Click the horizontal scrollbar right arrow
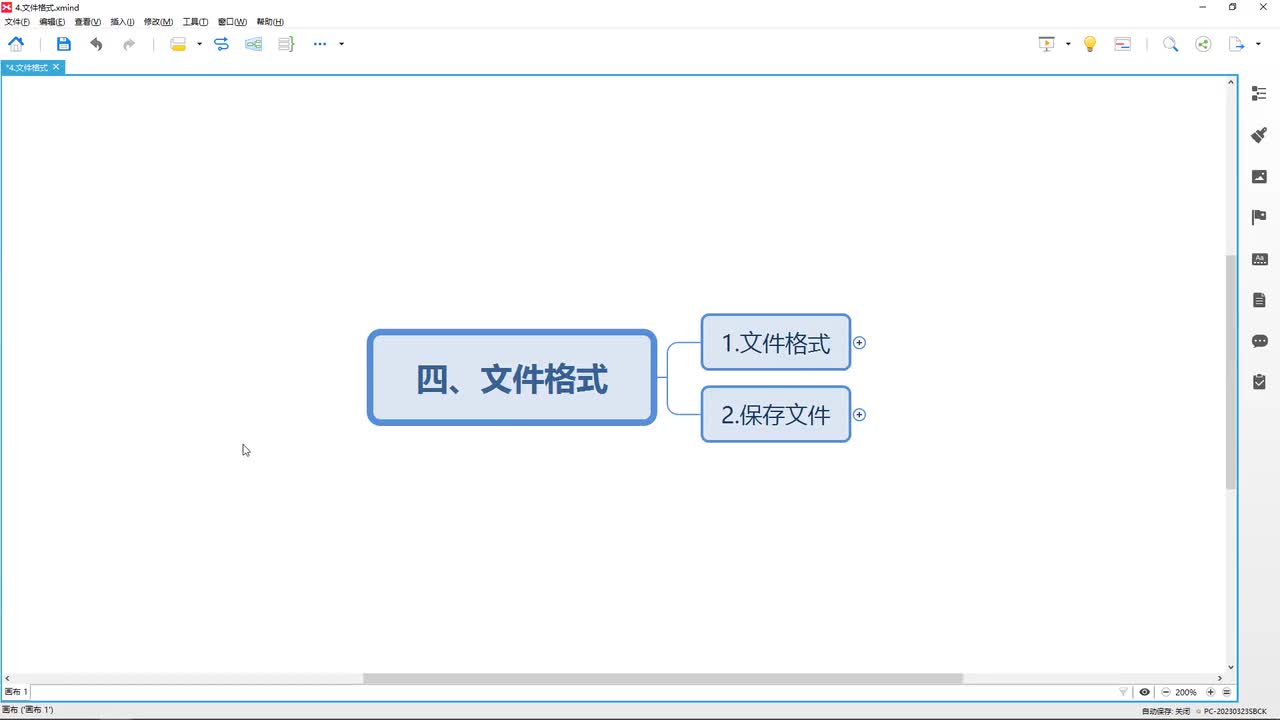The image size is (1280, 720). [x=1220, y=678]
